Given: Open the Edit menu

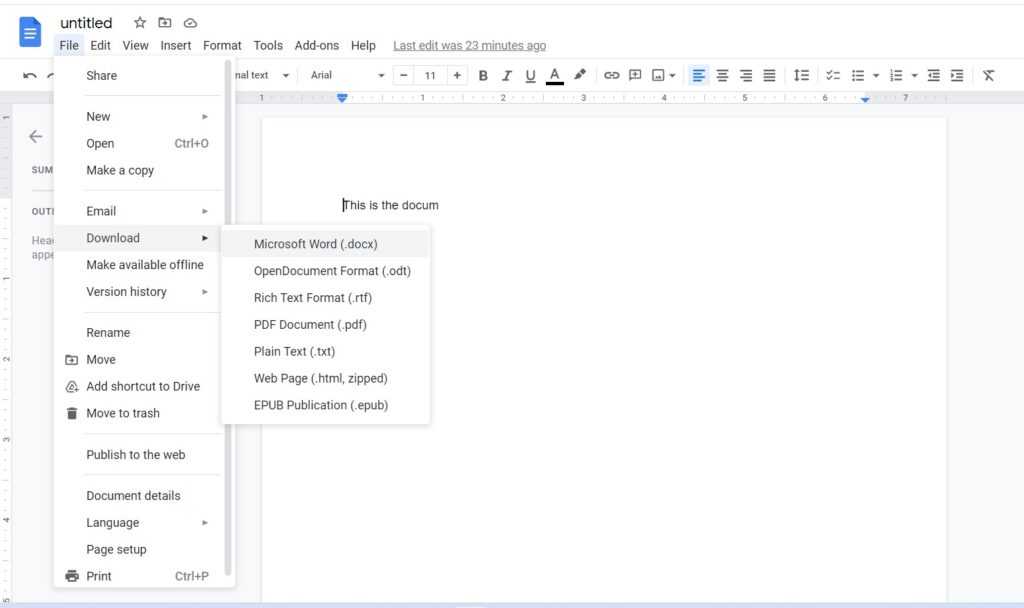Looking at the screenshot, I should click(x=100, y=45).
